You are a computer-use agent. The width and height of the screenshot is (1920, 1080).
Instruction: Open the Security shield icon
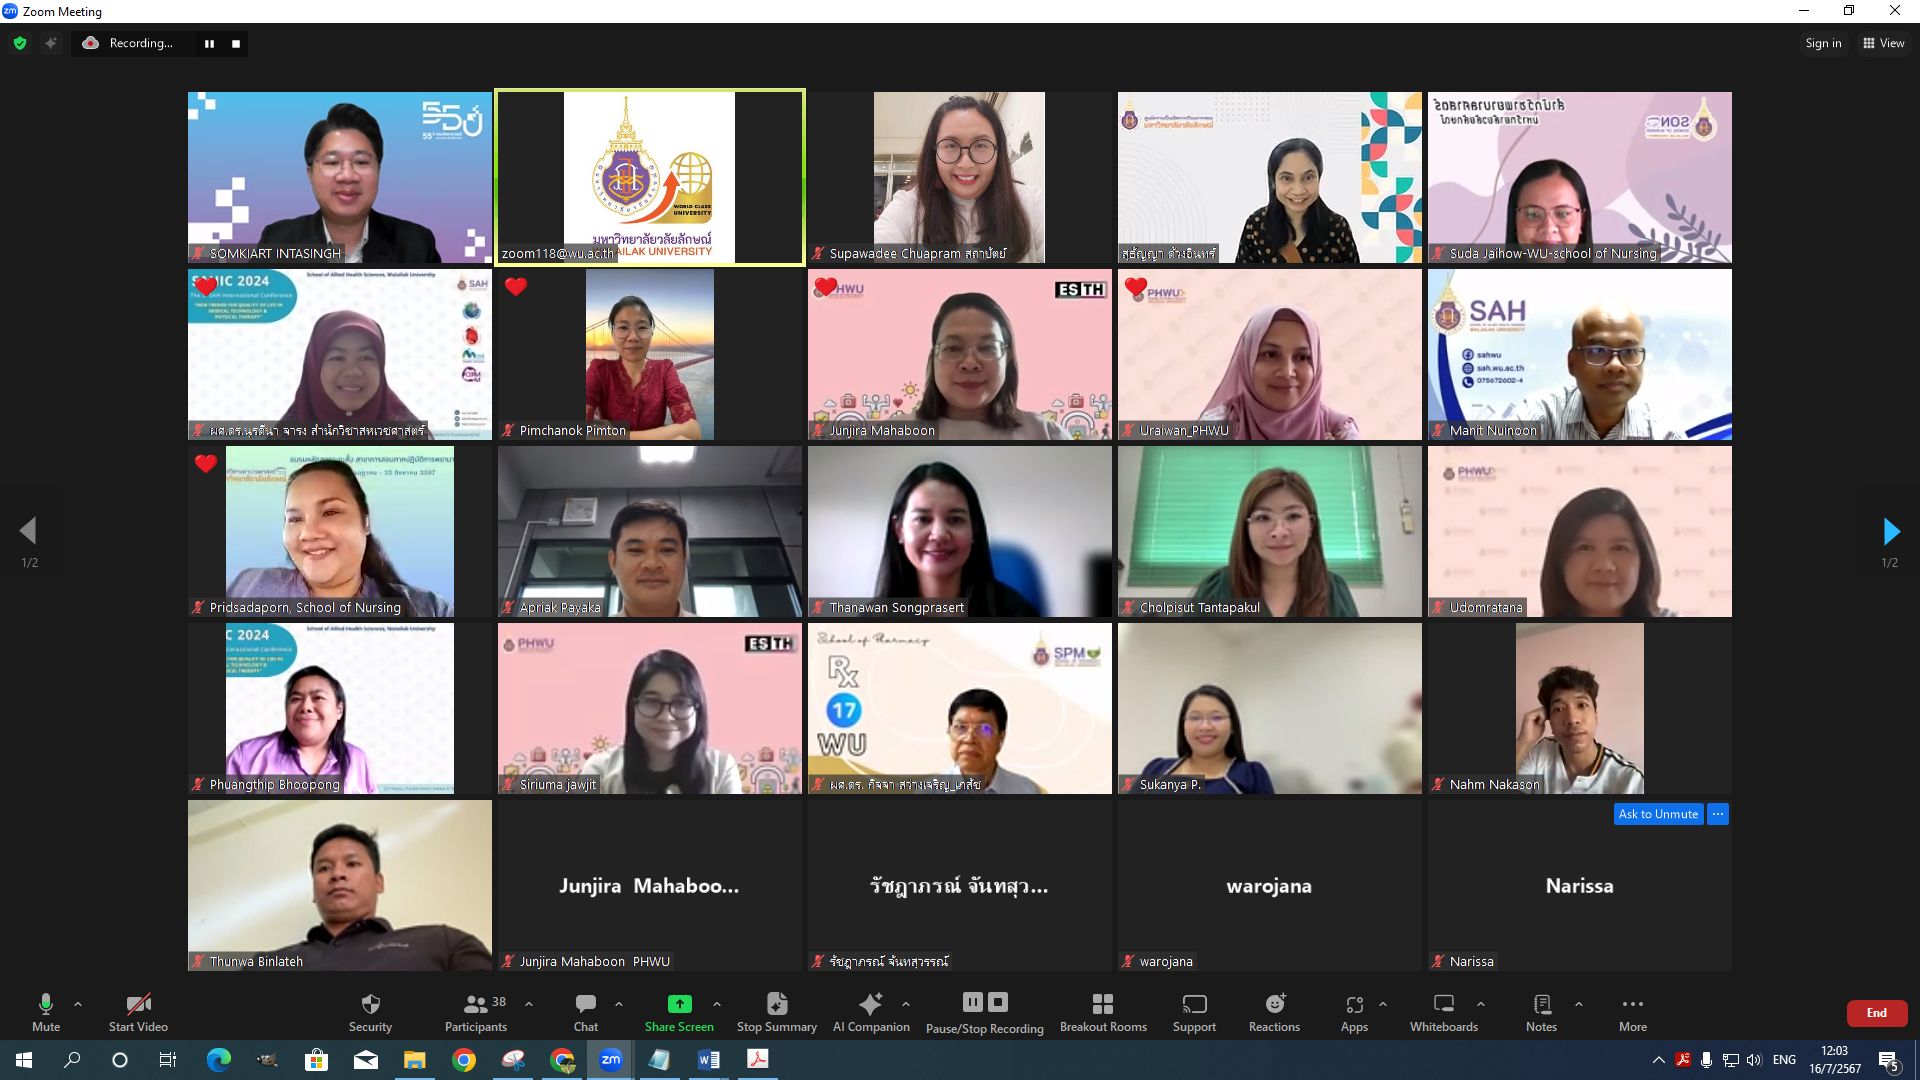click(370, 1004)
